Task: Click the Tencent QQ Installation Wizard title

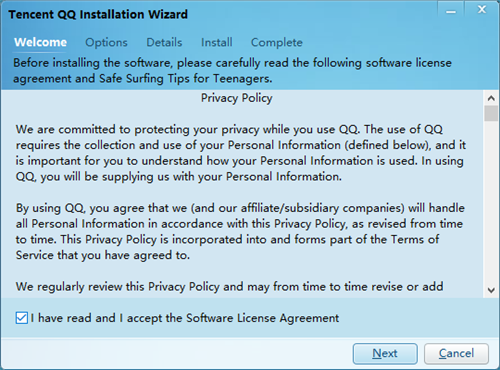Action: (98, 14)
